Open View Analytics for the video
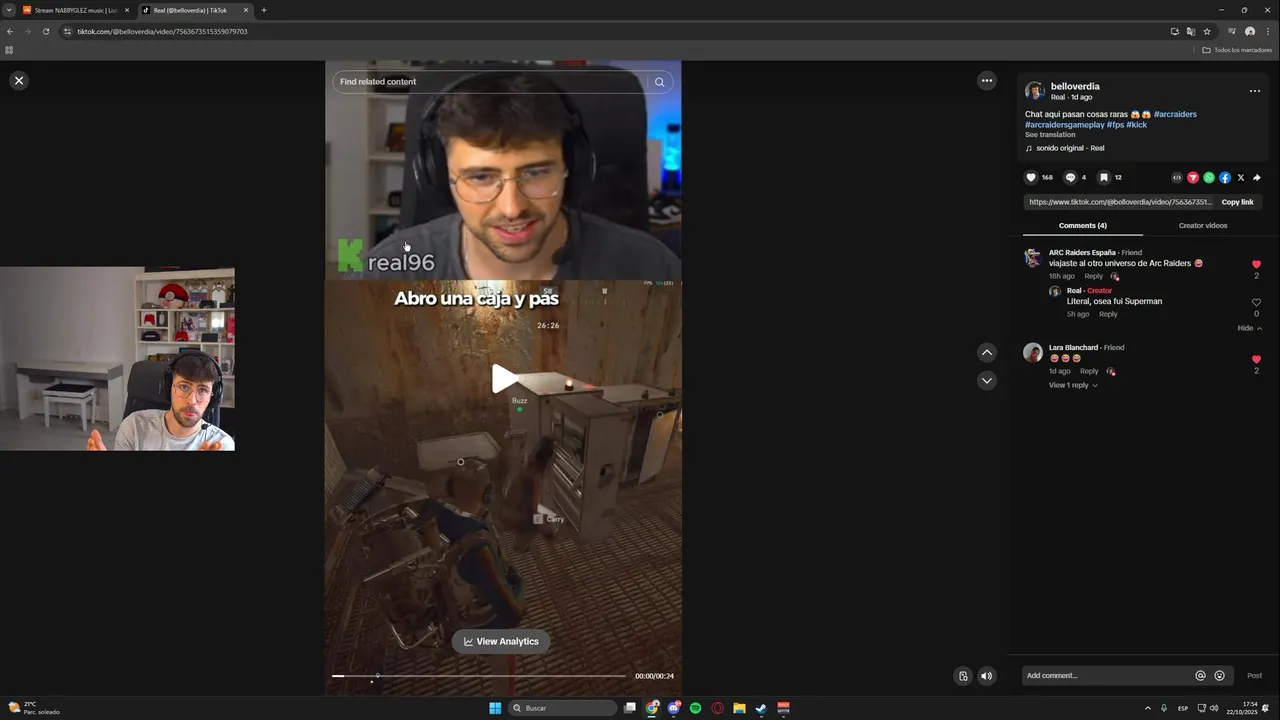 click(501, 642)
